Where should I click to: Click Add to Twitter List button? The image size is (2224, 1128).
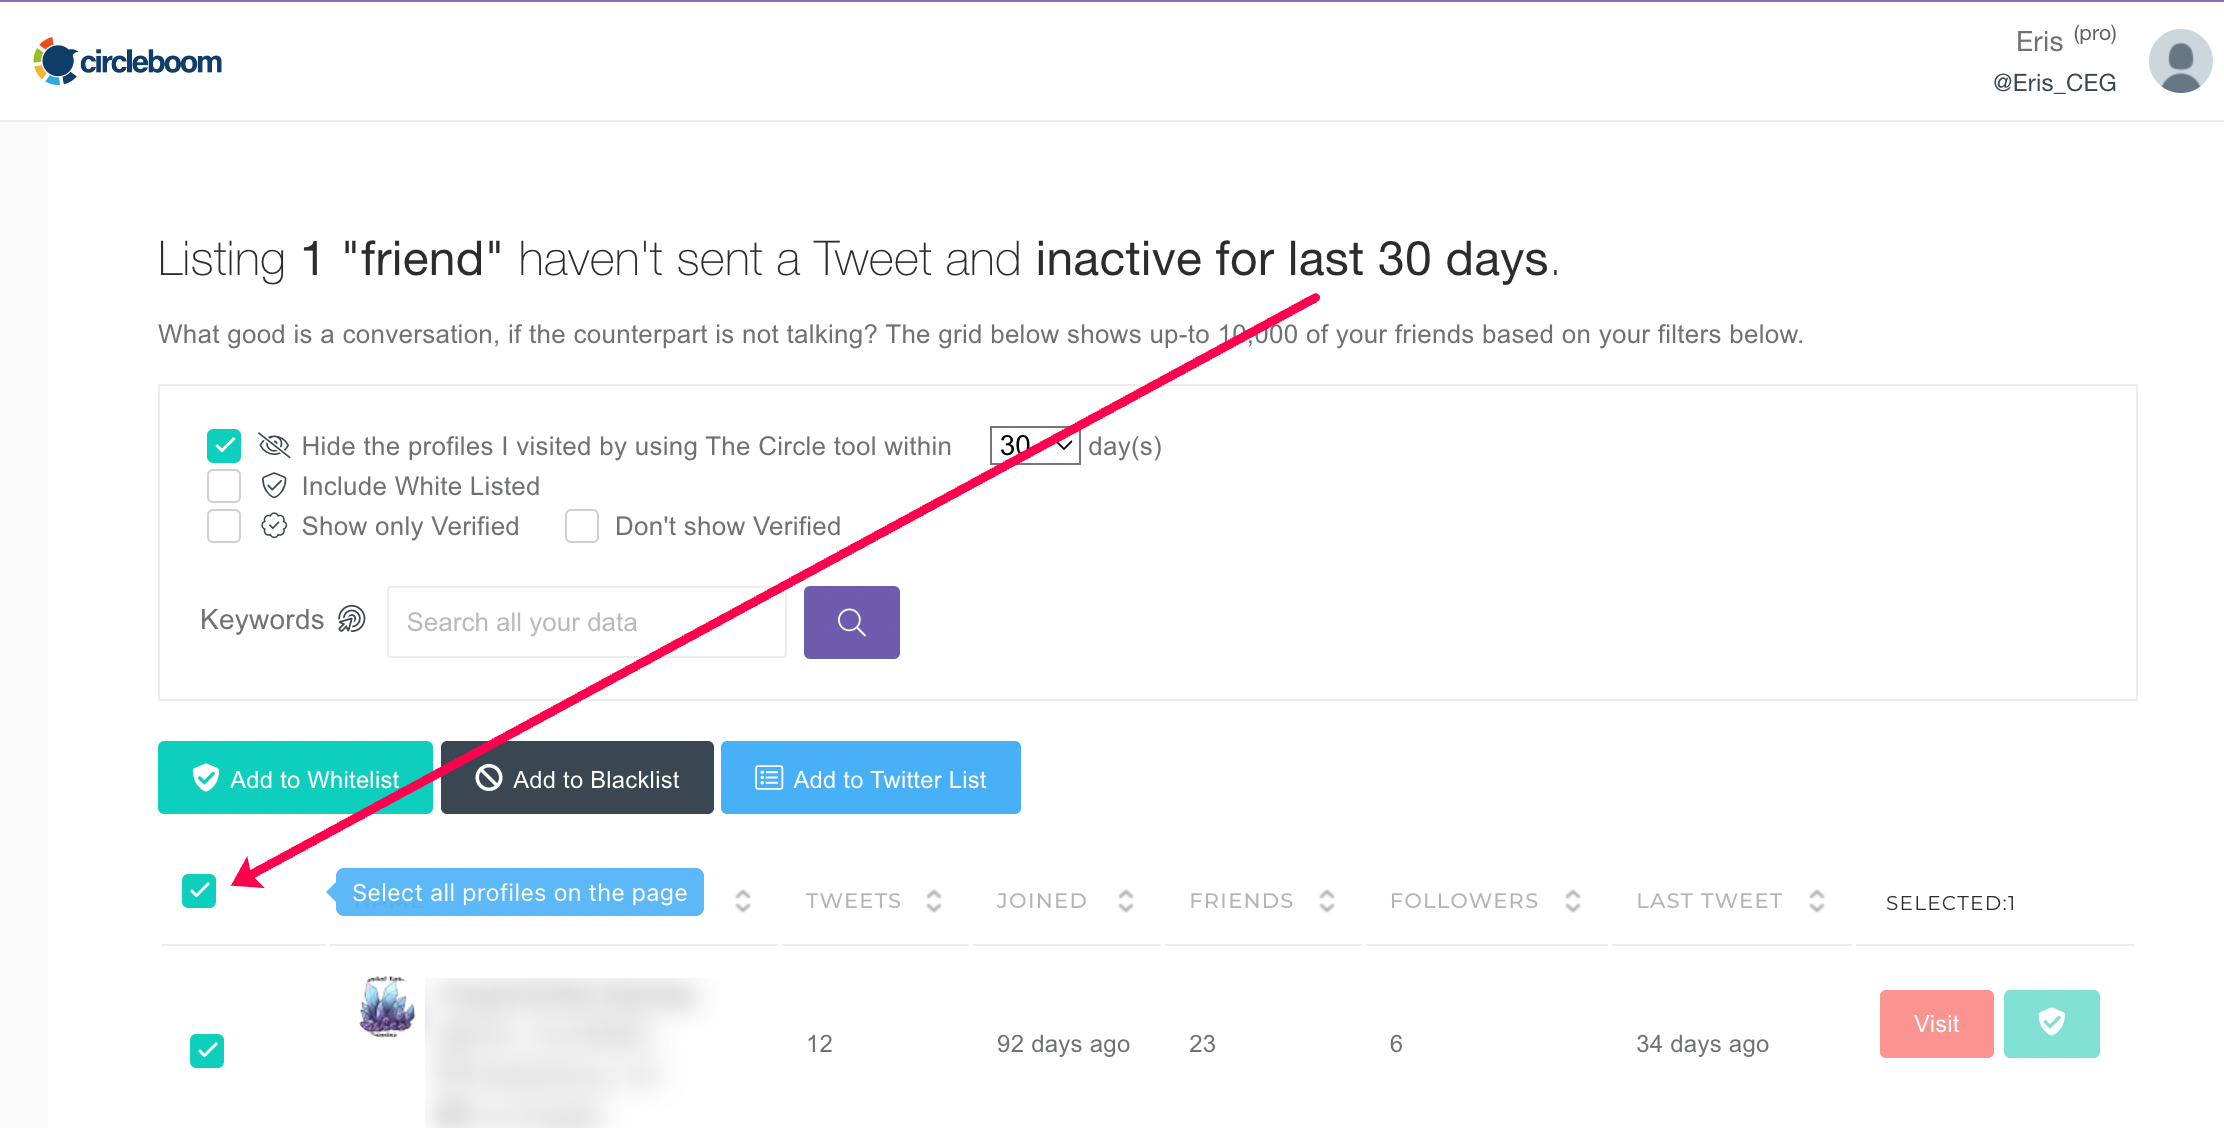coord(870,778)
